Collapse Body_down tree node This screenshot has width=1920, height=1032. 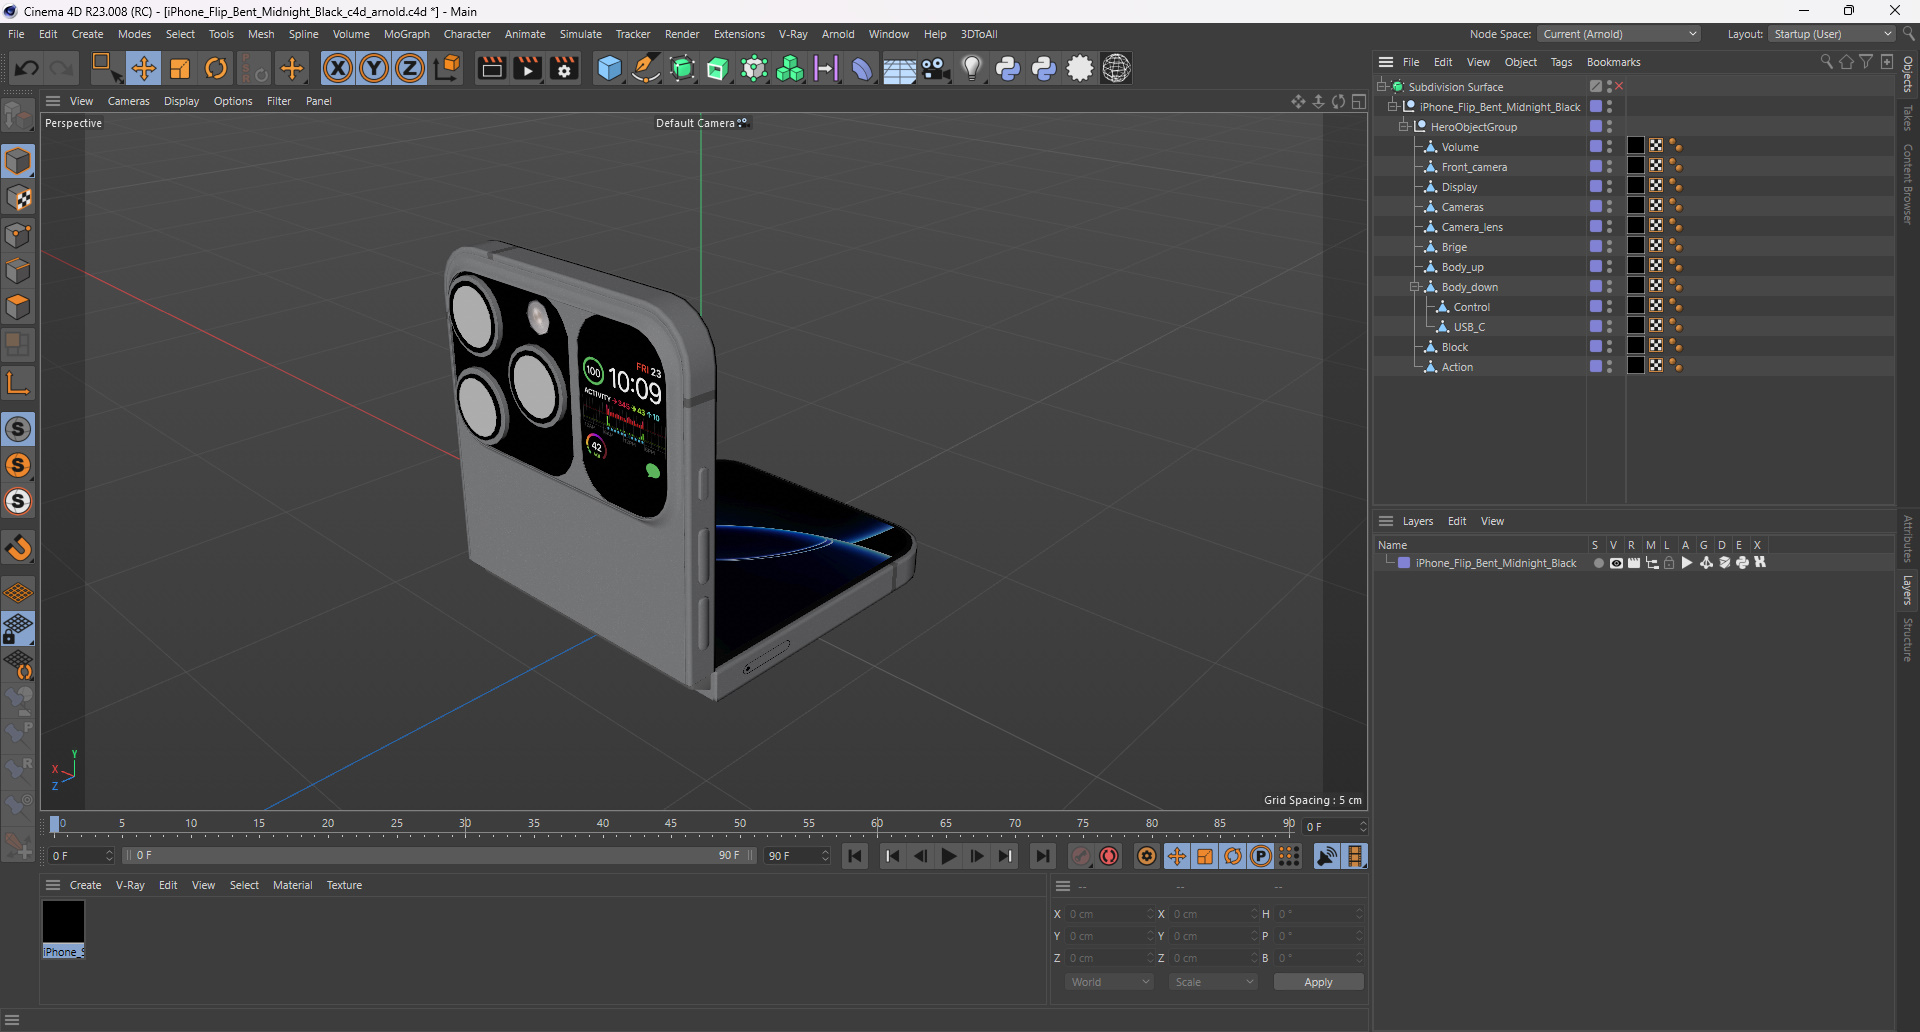(1415, 286)
